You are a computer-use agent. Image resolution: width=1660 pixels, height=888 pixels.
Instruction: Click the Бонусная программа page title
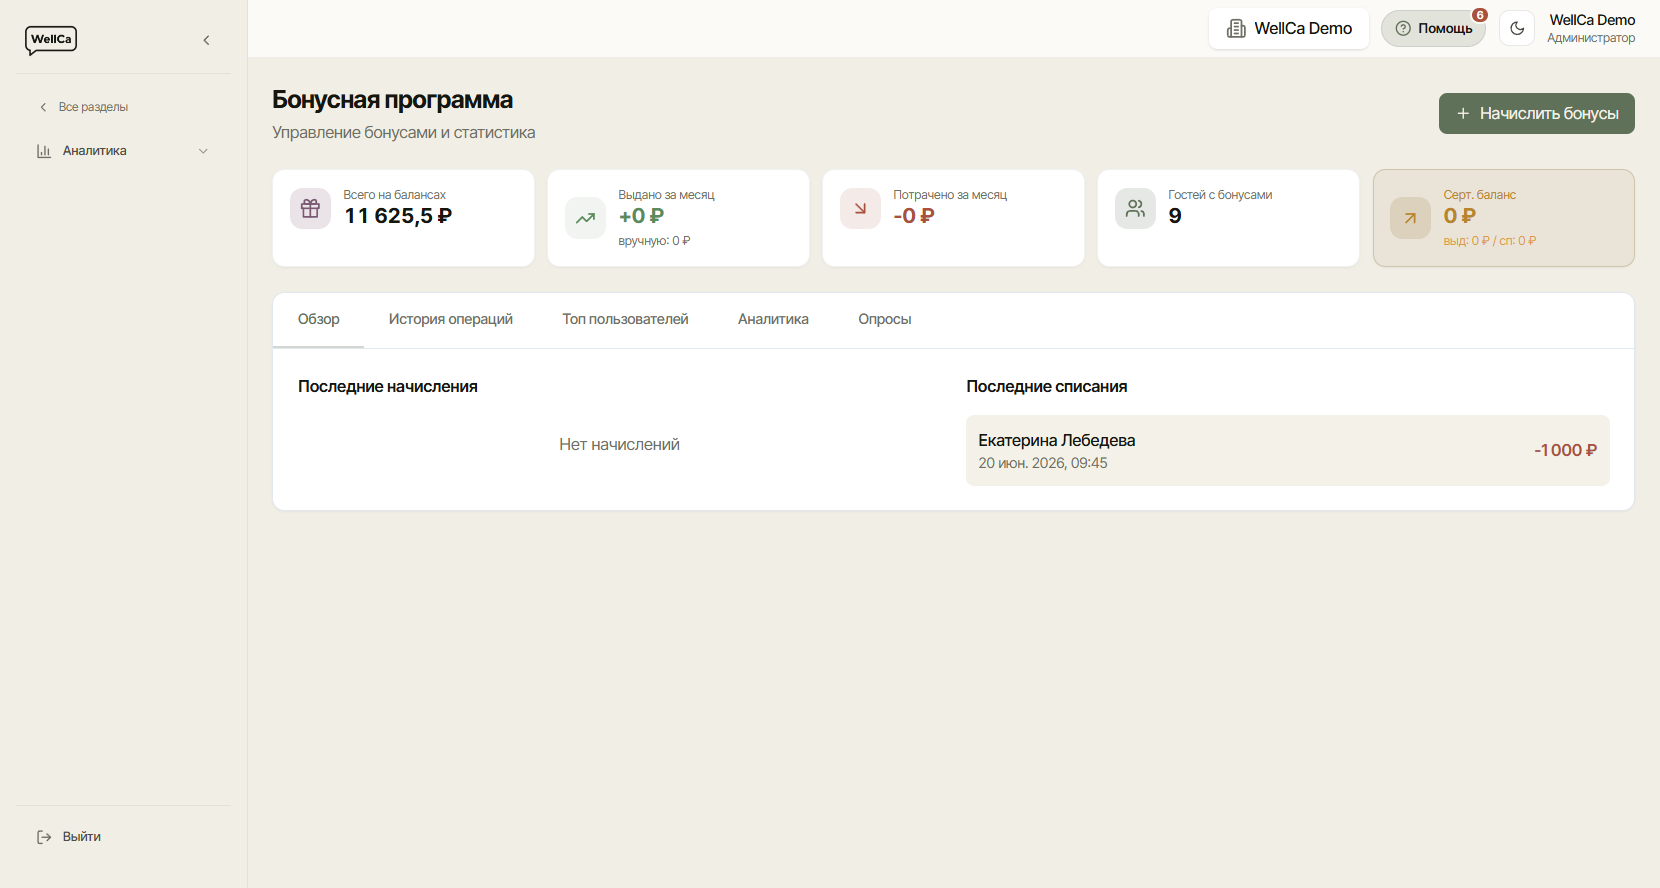[x=392, y=100]
